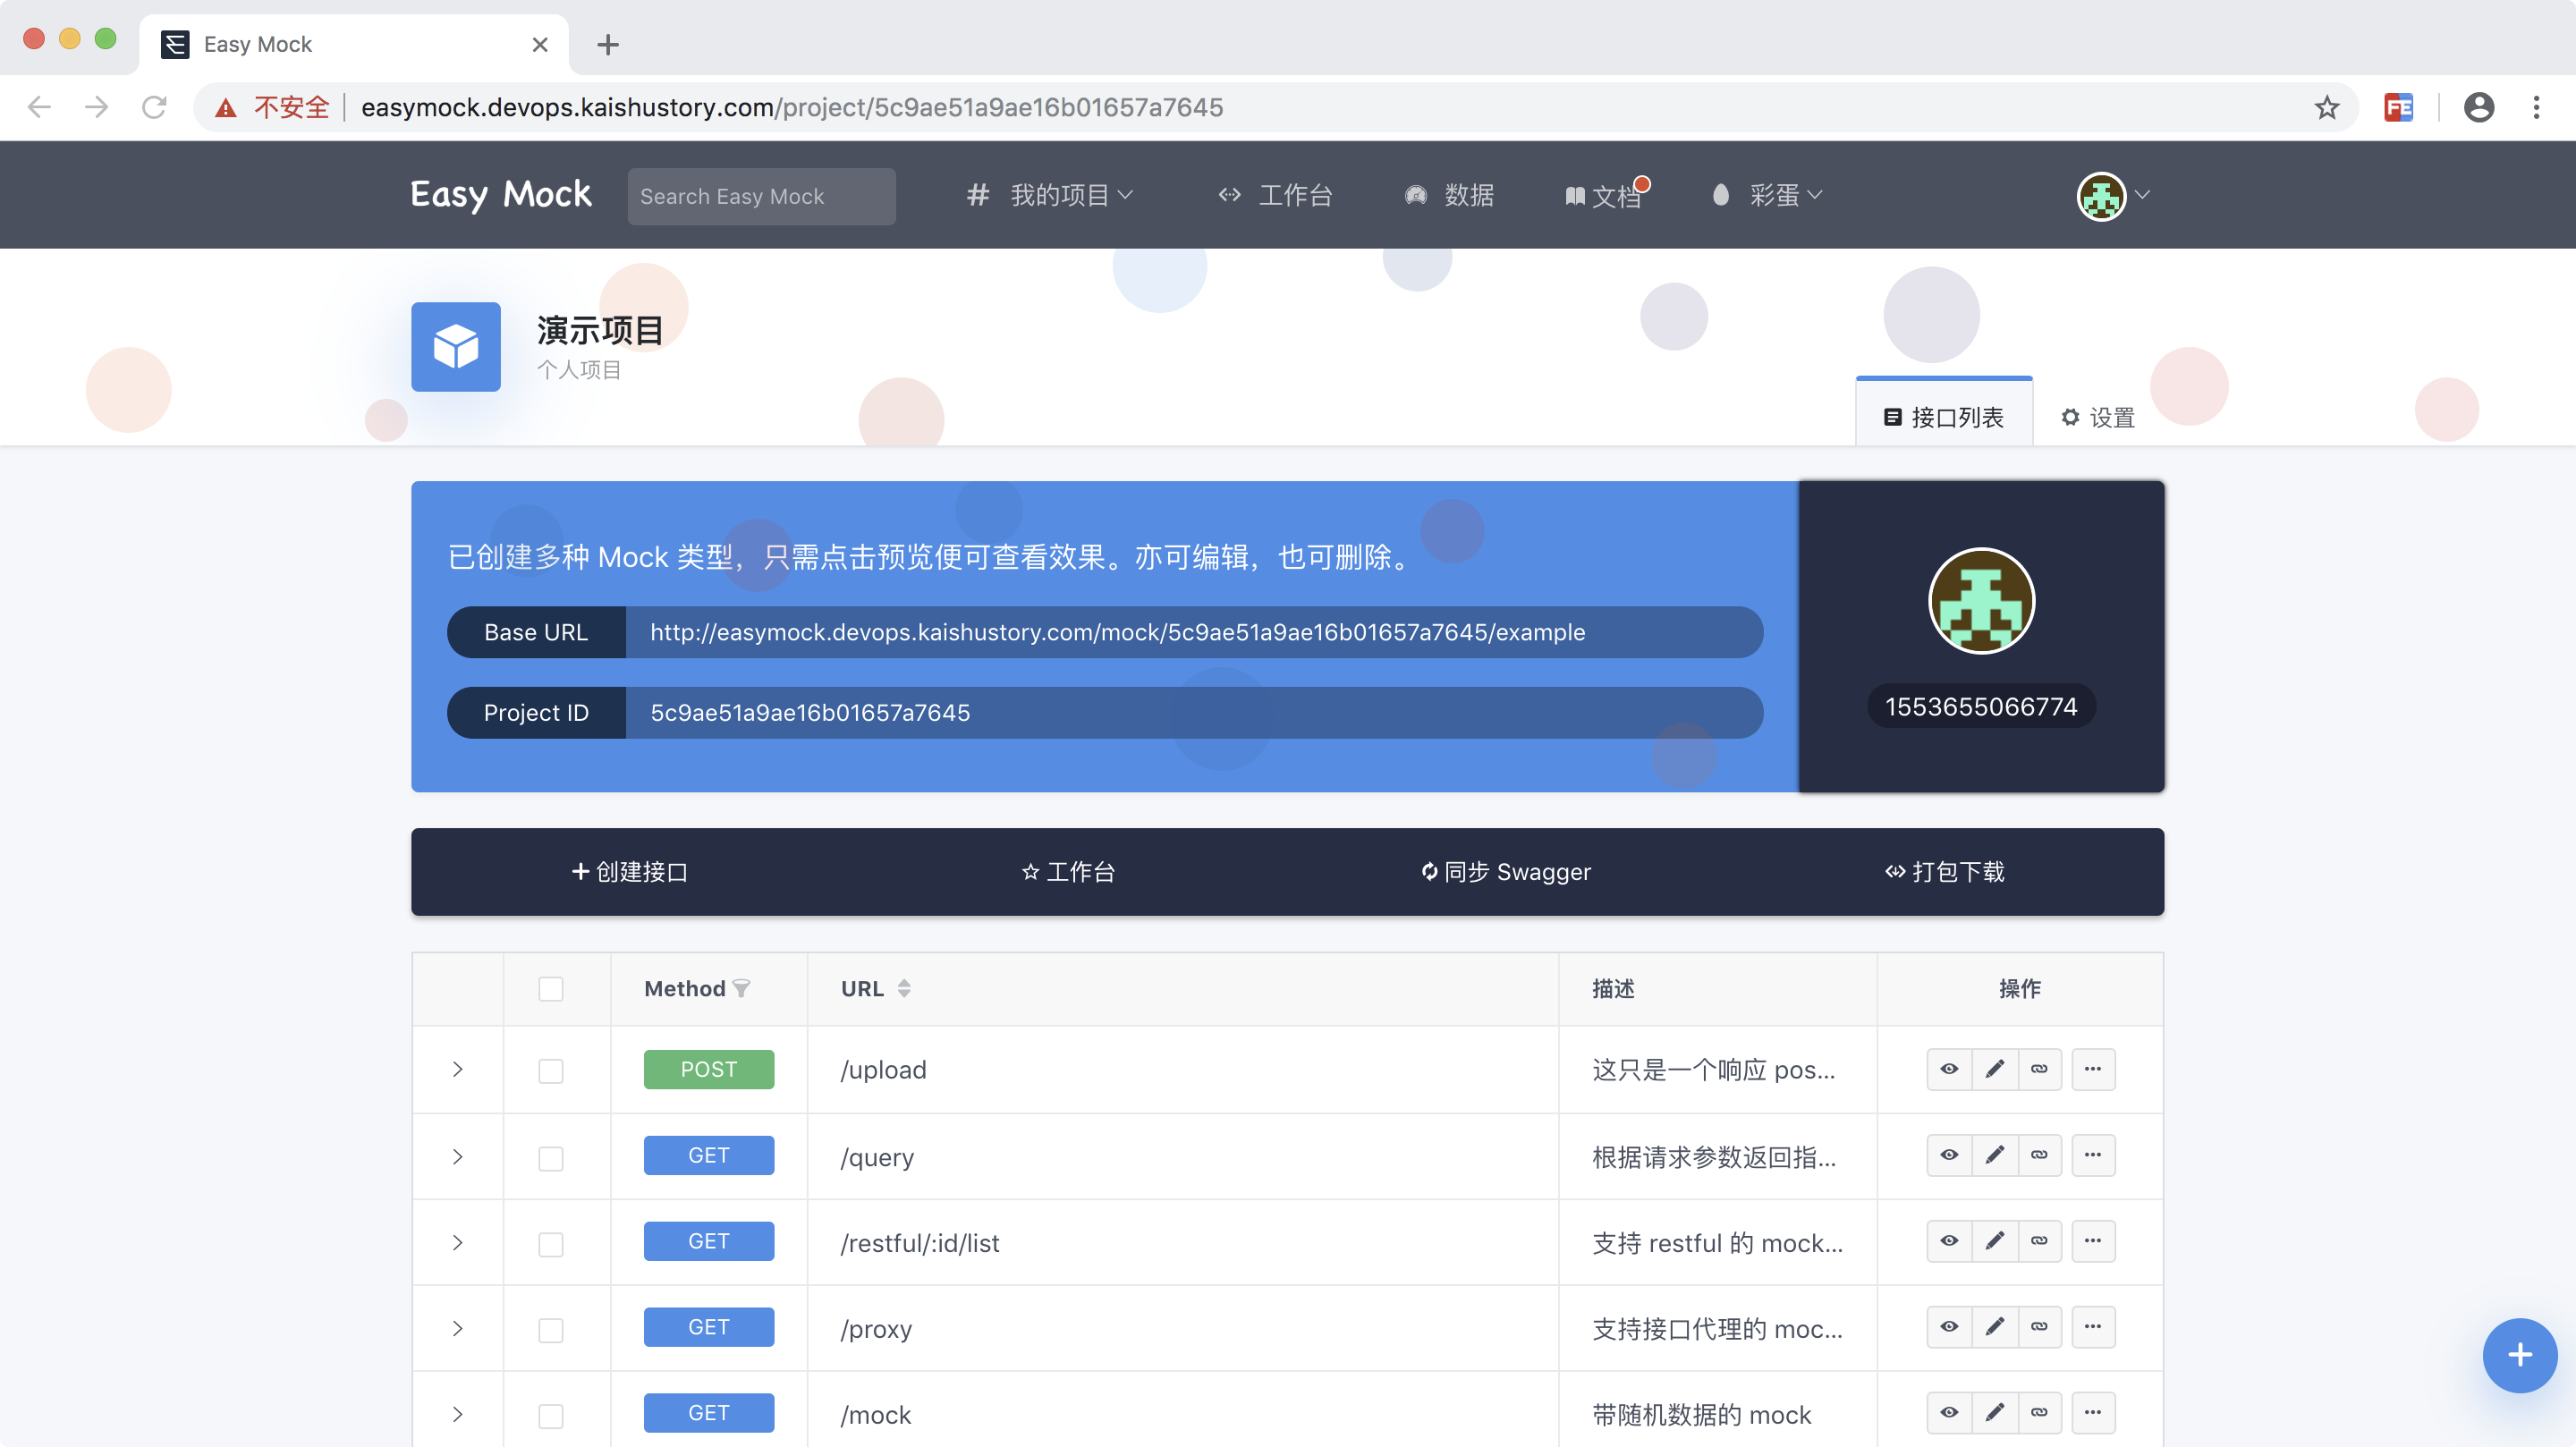Click 打包下载 button
This screenshot has height=1447, width=2576.
(1945, 872)
